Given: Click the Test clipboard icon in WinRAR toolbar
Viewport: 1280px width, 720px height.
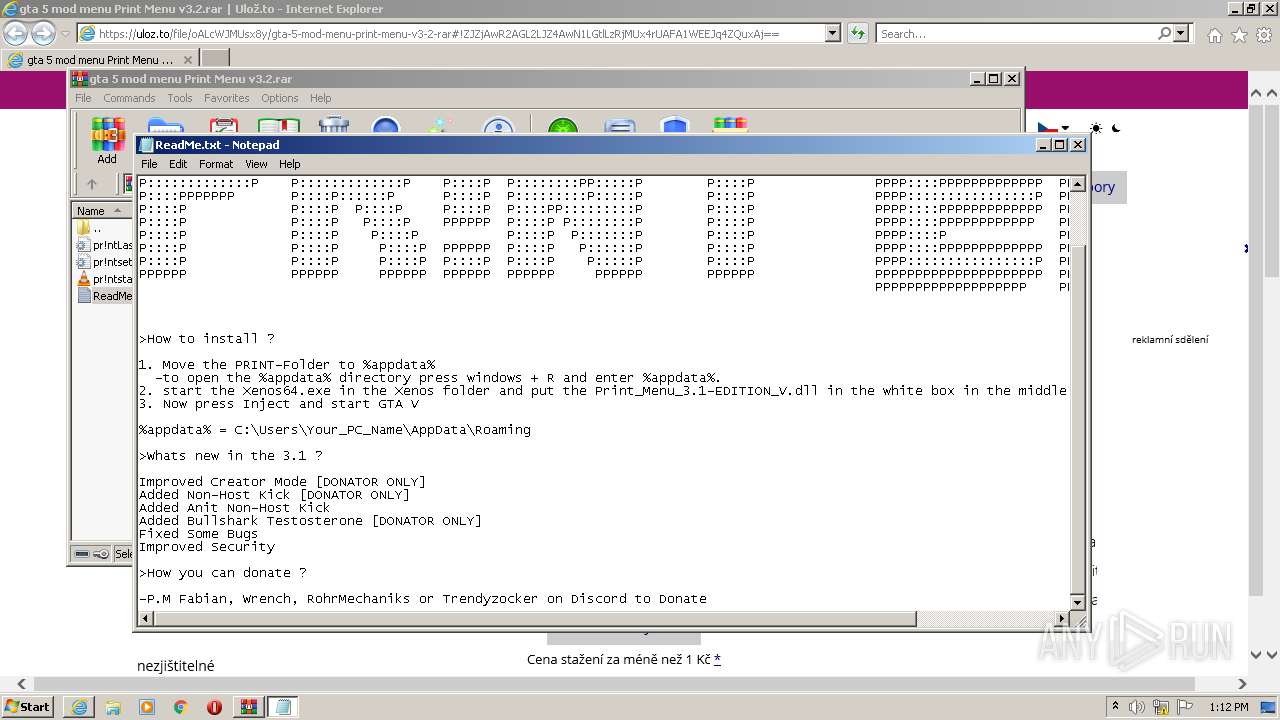Looking at the screenshot, I should [224, 126].
